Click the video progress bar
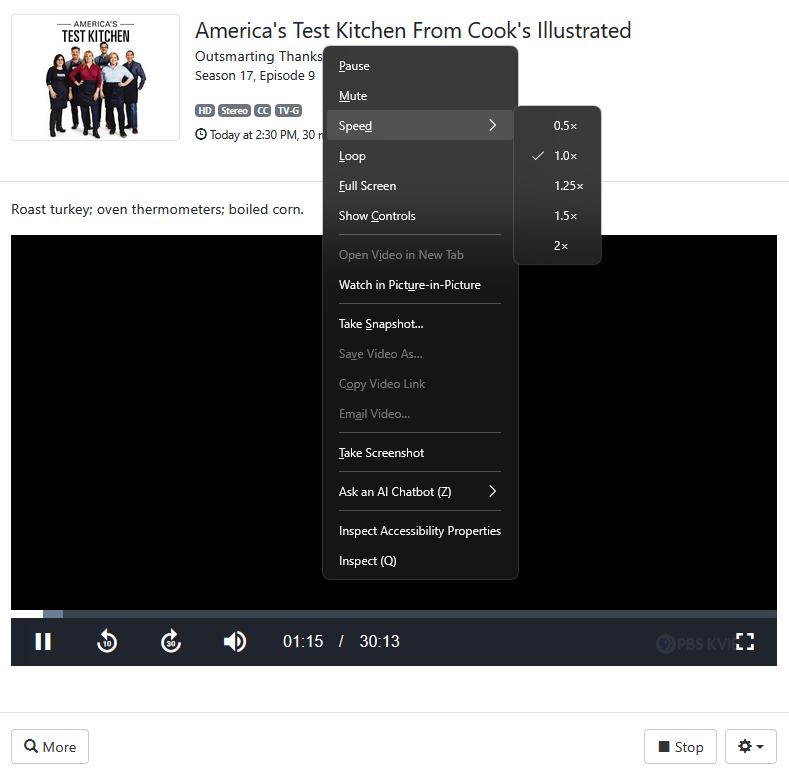This screenshot has width=789, height=776. tap(400, 614)
